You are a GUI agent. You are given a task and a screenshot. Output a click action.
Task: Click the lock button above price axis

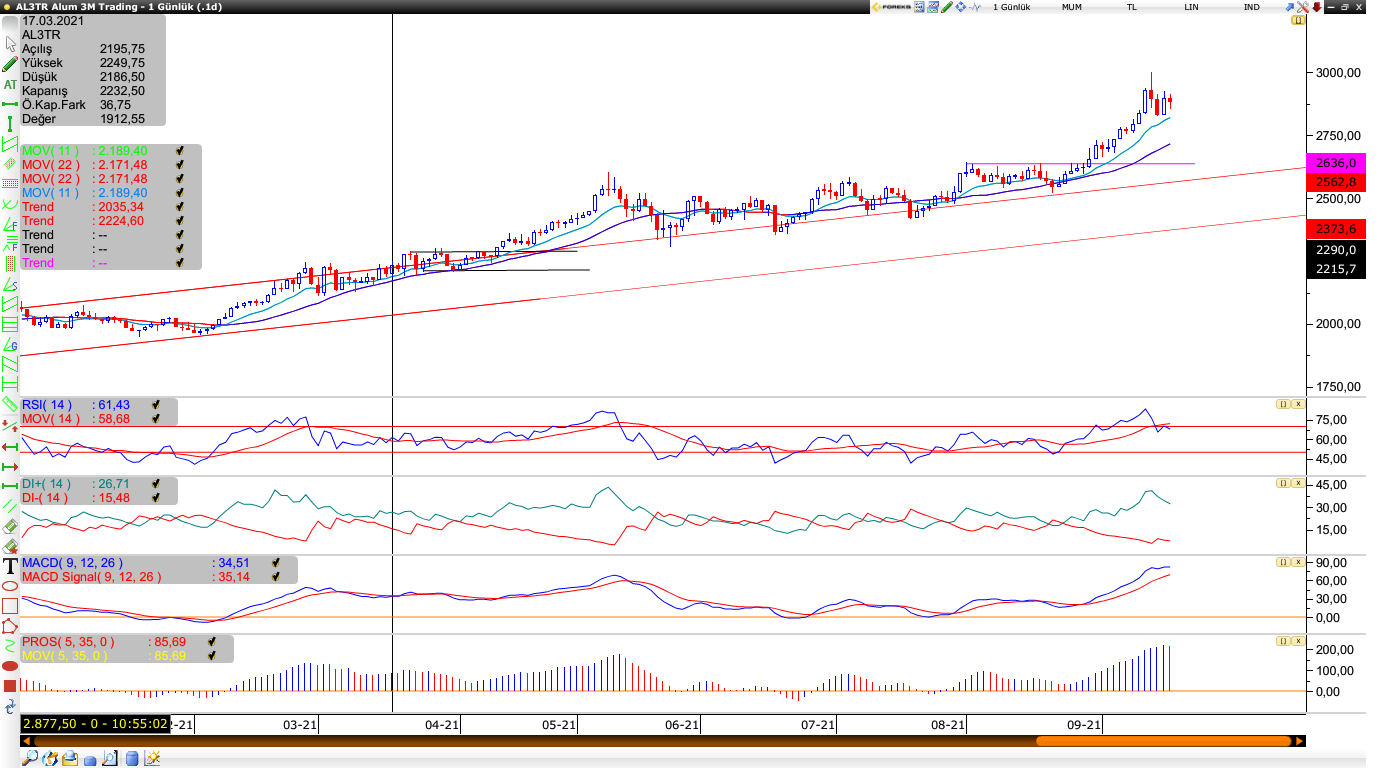coord(1298,19)
